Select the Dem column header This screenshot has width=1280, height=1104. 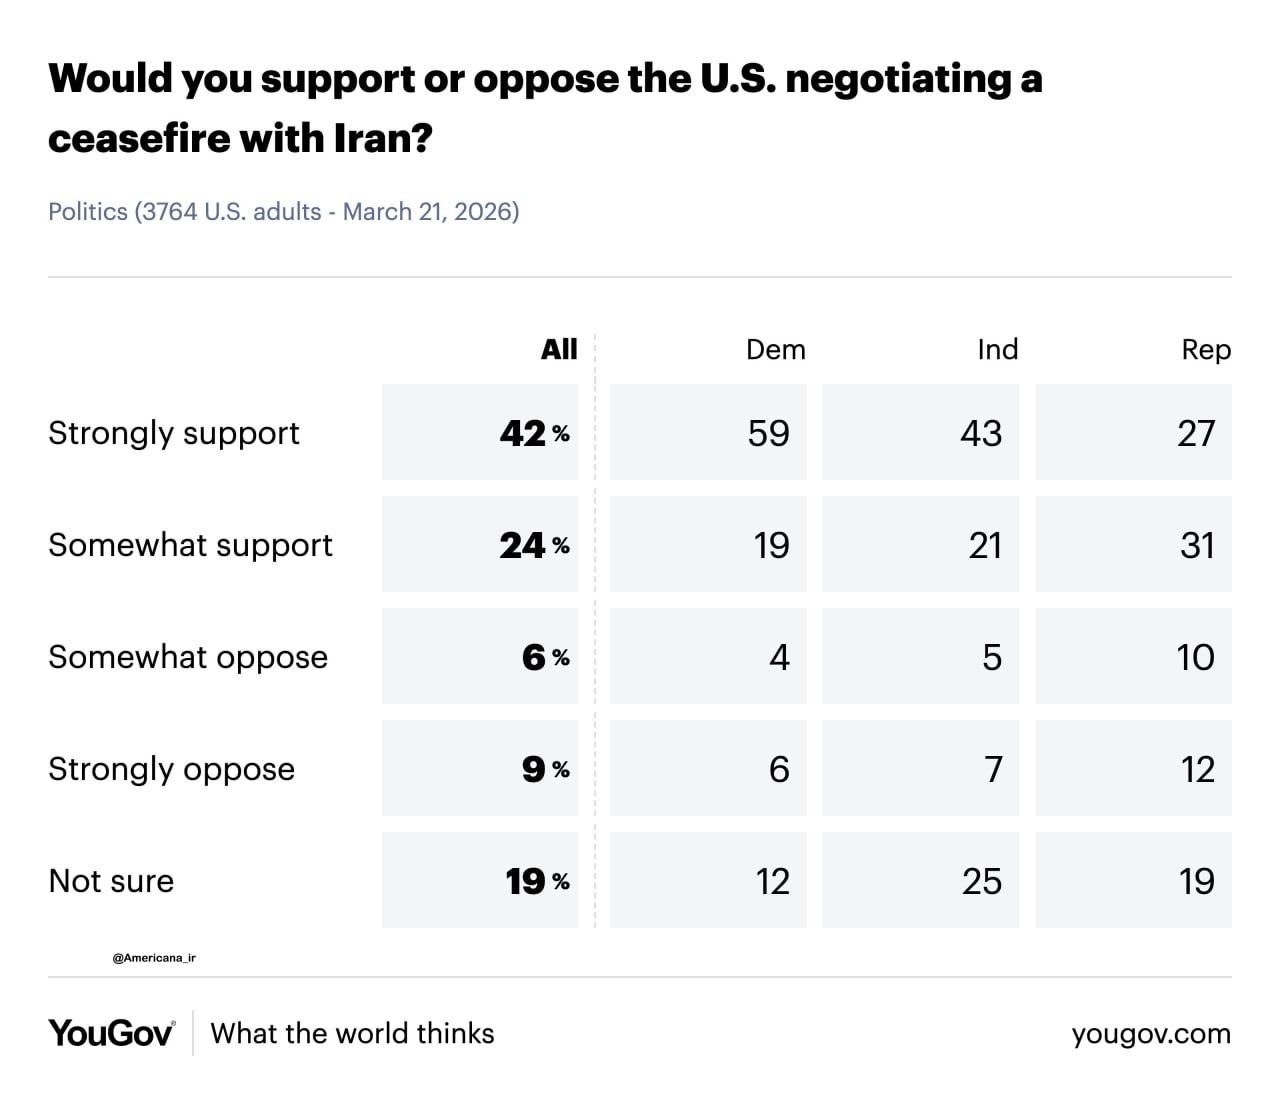tap(775, 349)
